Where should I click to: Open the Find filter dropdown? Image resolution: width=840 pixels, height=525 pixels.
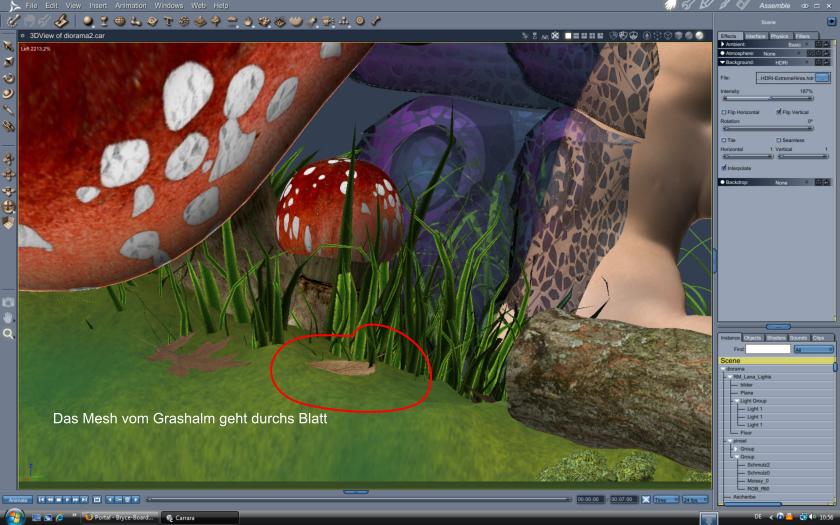pyautogui.click(x=813, y=349)
